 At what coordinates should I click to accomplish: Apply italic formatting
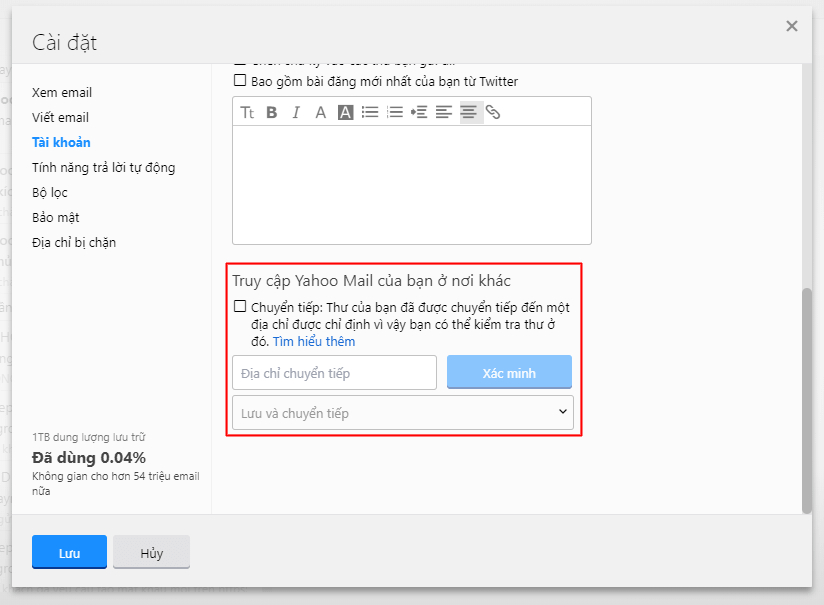pos(295,112)
